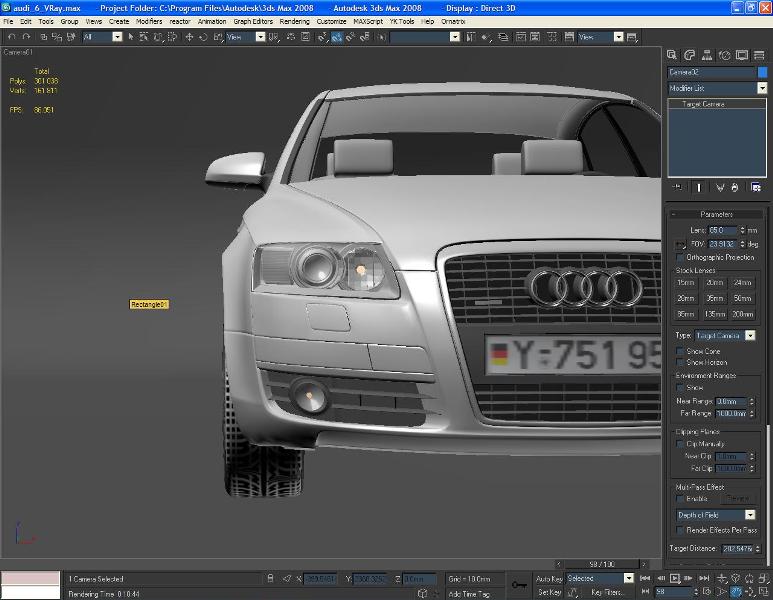
Task: Select the 35mm stock lens button
Action: [714, 298]
